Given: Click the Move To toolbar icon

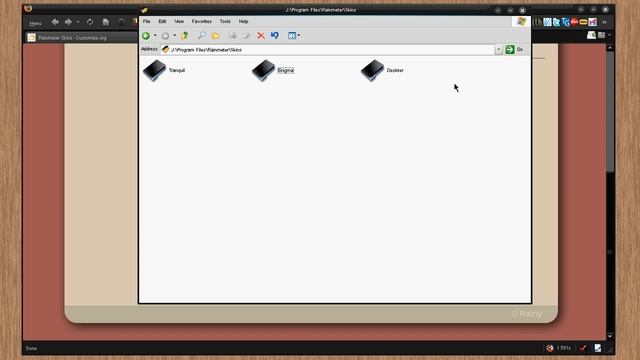Looking at the screenshot, I should (x=233, y=36).
